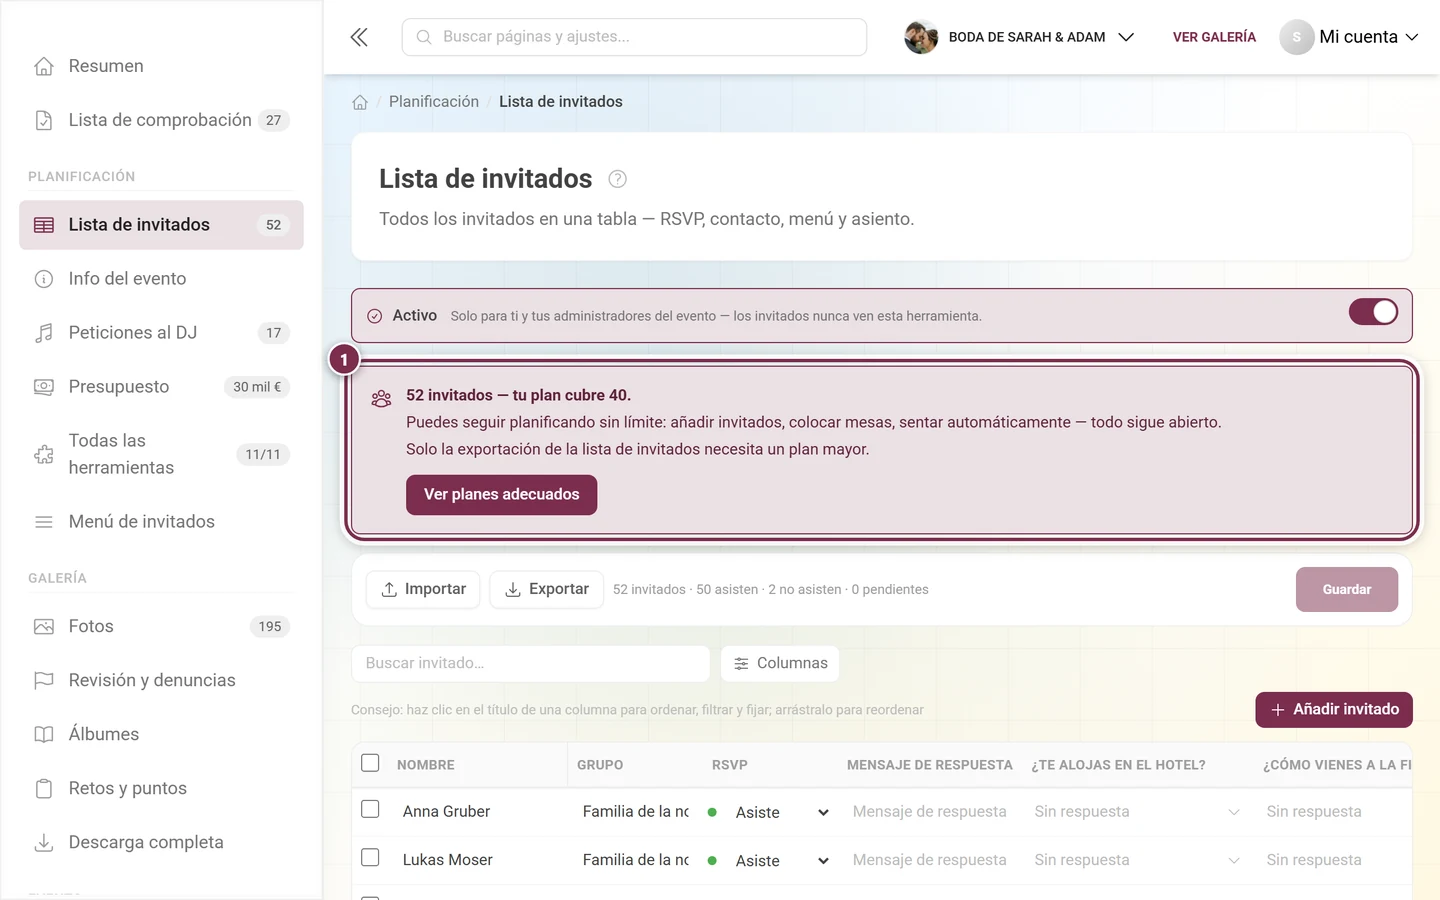Click the Ver planes adecuados button
Image resolution: width=1440 pixels, height=900 pixels.
tap(501, 495)
